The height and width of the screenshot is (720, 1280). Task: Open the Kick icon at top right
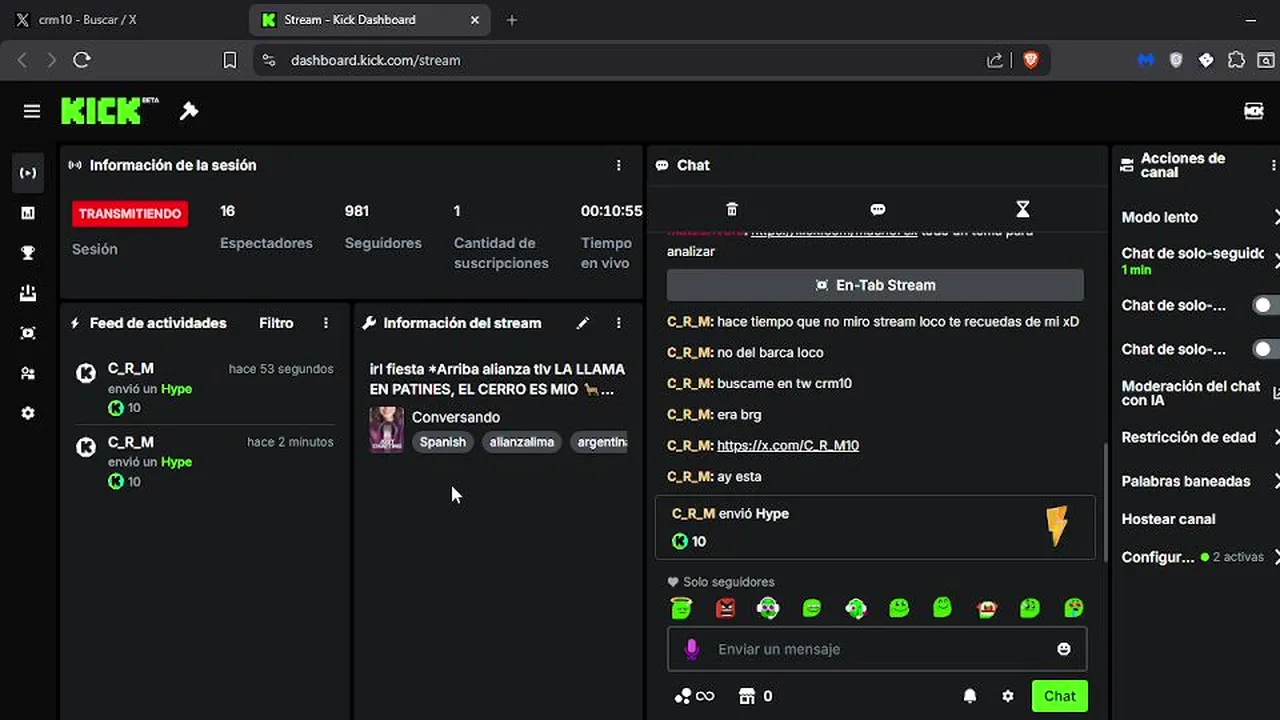pyautogui.click(x=1254, y=111)
